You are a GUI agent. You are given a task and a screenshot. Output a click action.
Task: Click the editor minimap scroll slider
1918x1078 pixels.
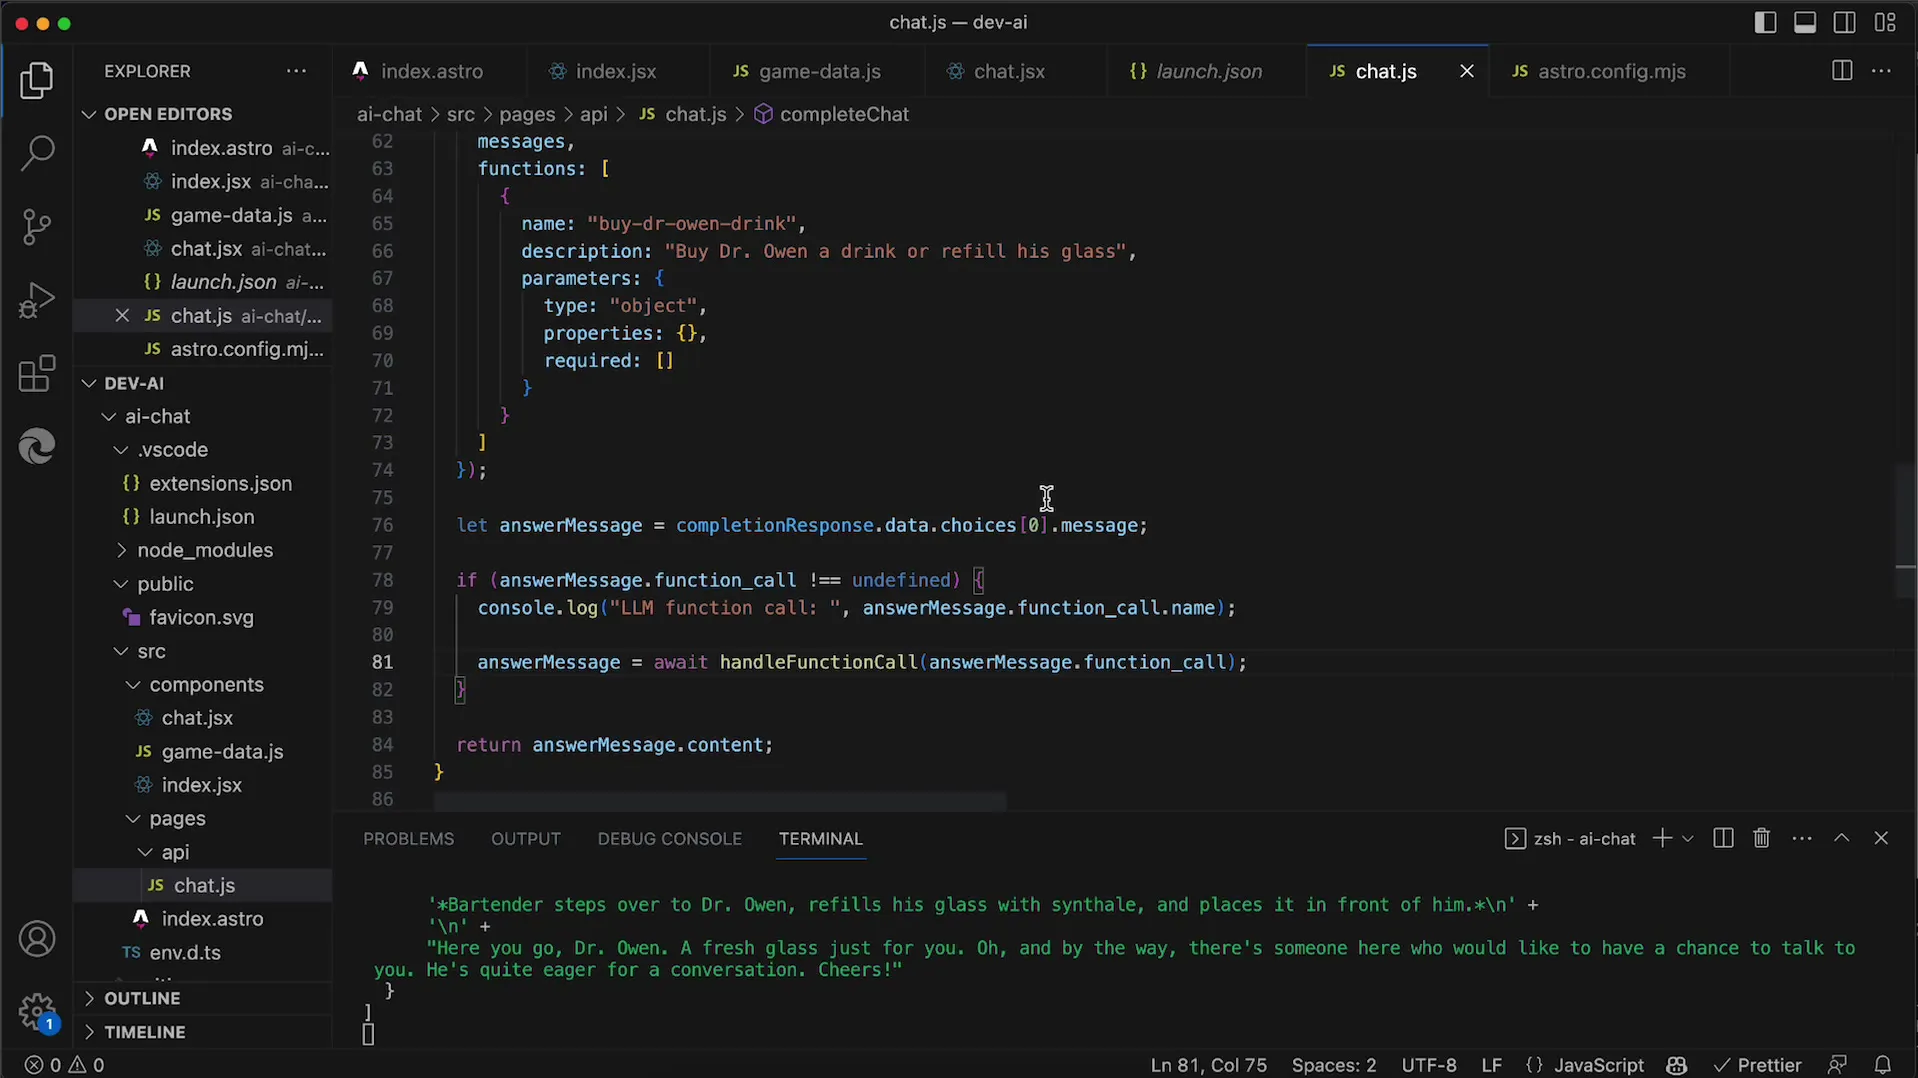tap(1905, 530)
